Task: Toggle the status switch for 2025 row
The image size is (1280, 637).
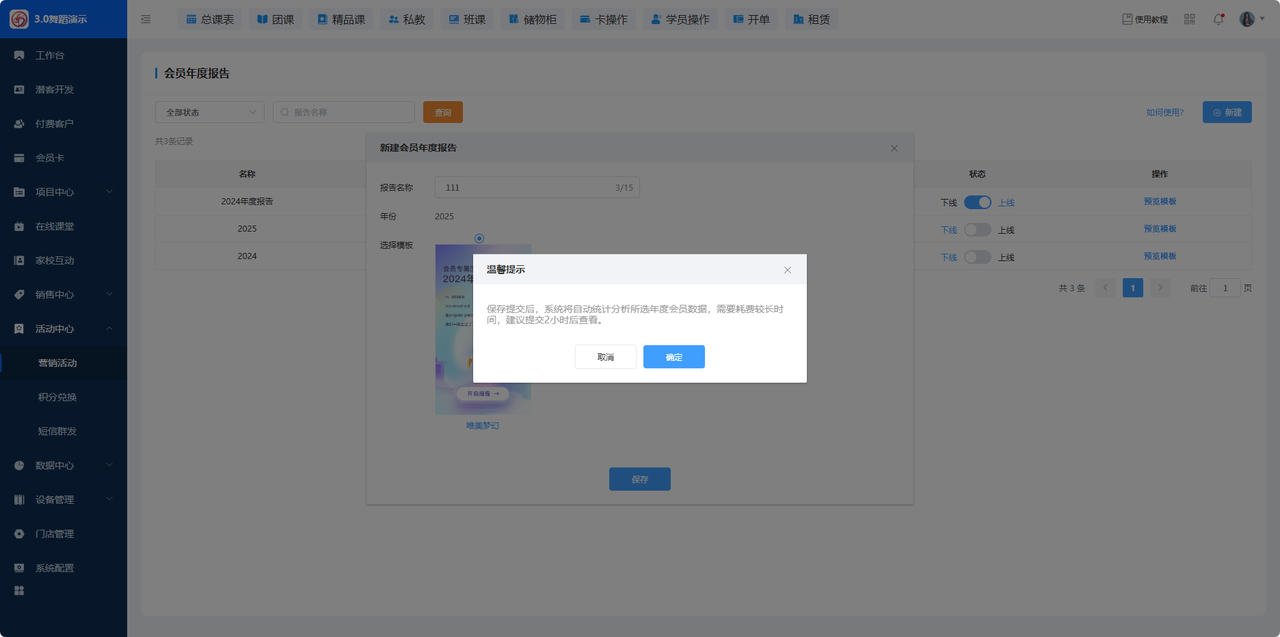Action: tap(977, 230)
